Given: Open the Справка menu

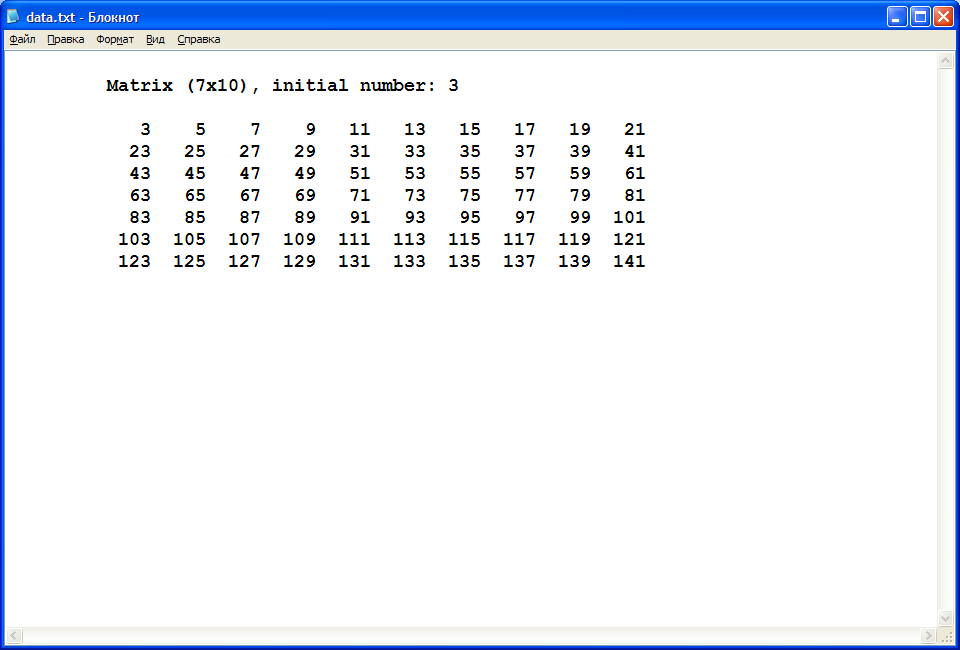Looking at the screenshot, I should (198, 40).
